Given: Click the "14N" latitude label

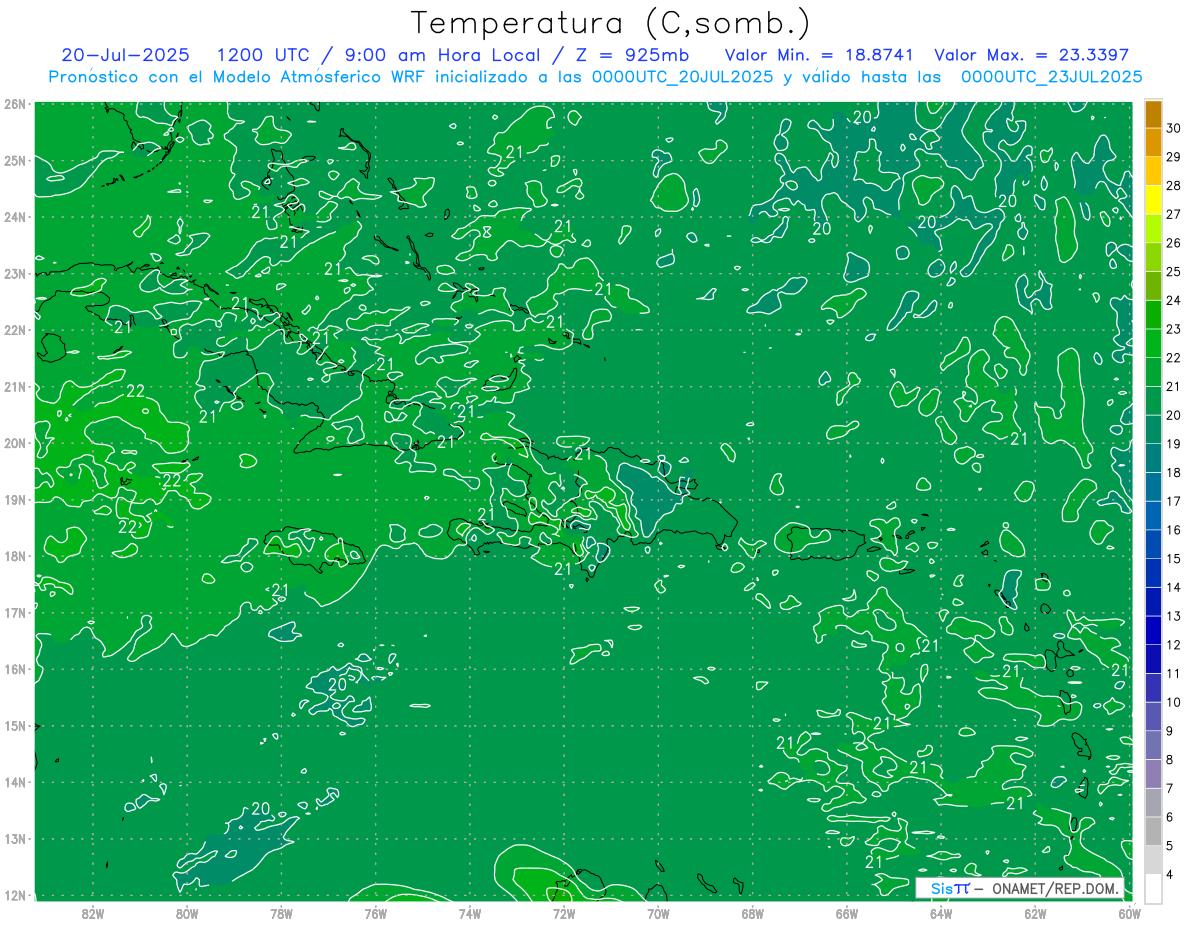Looking at the screenshot, I should coord(14,782).
